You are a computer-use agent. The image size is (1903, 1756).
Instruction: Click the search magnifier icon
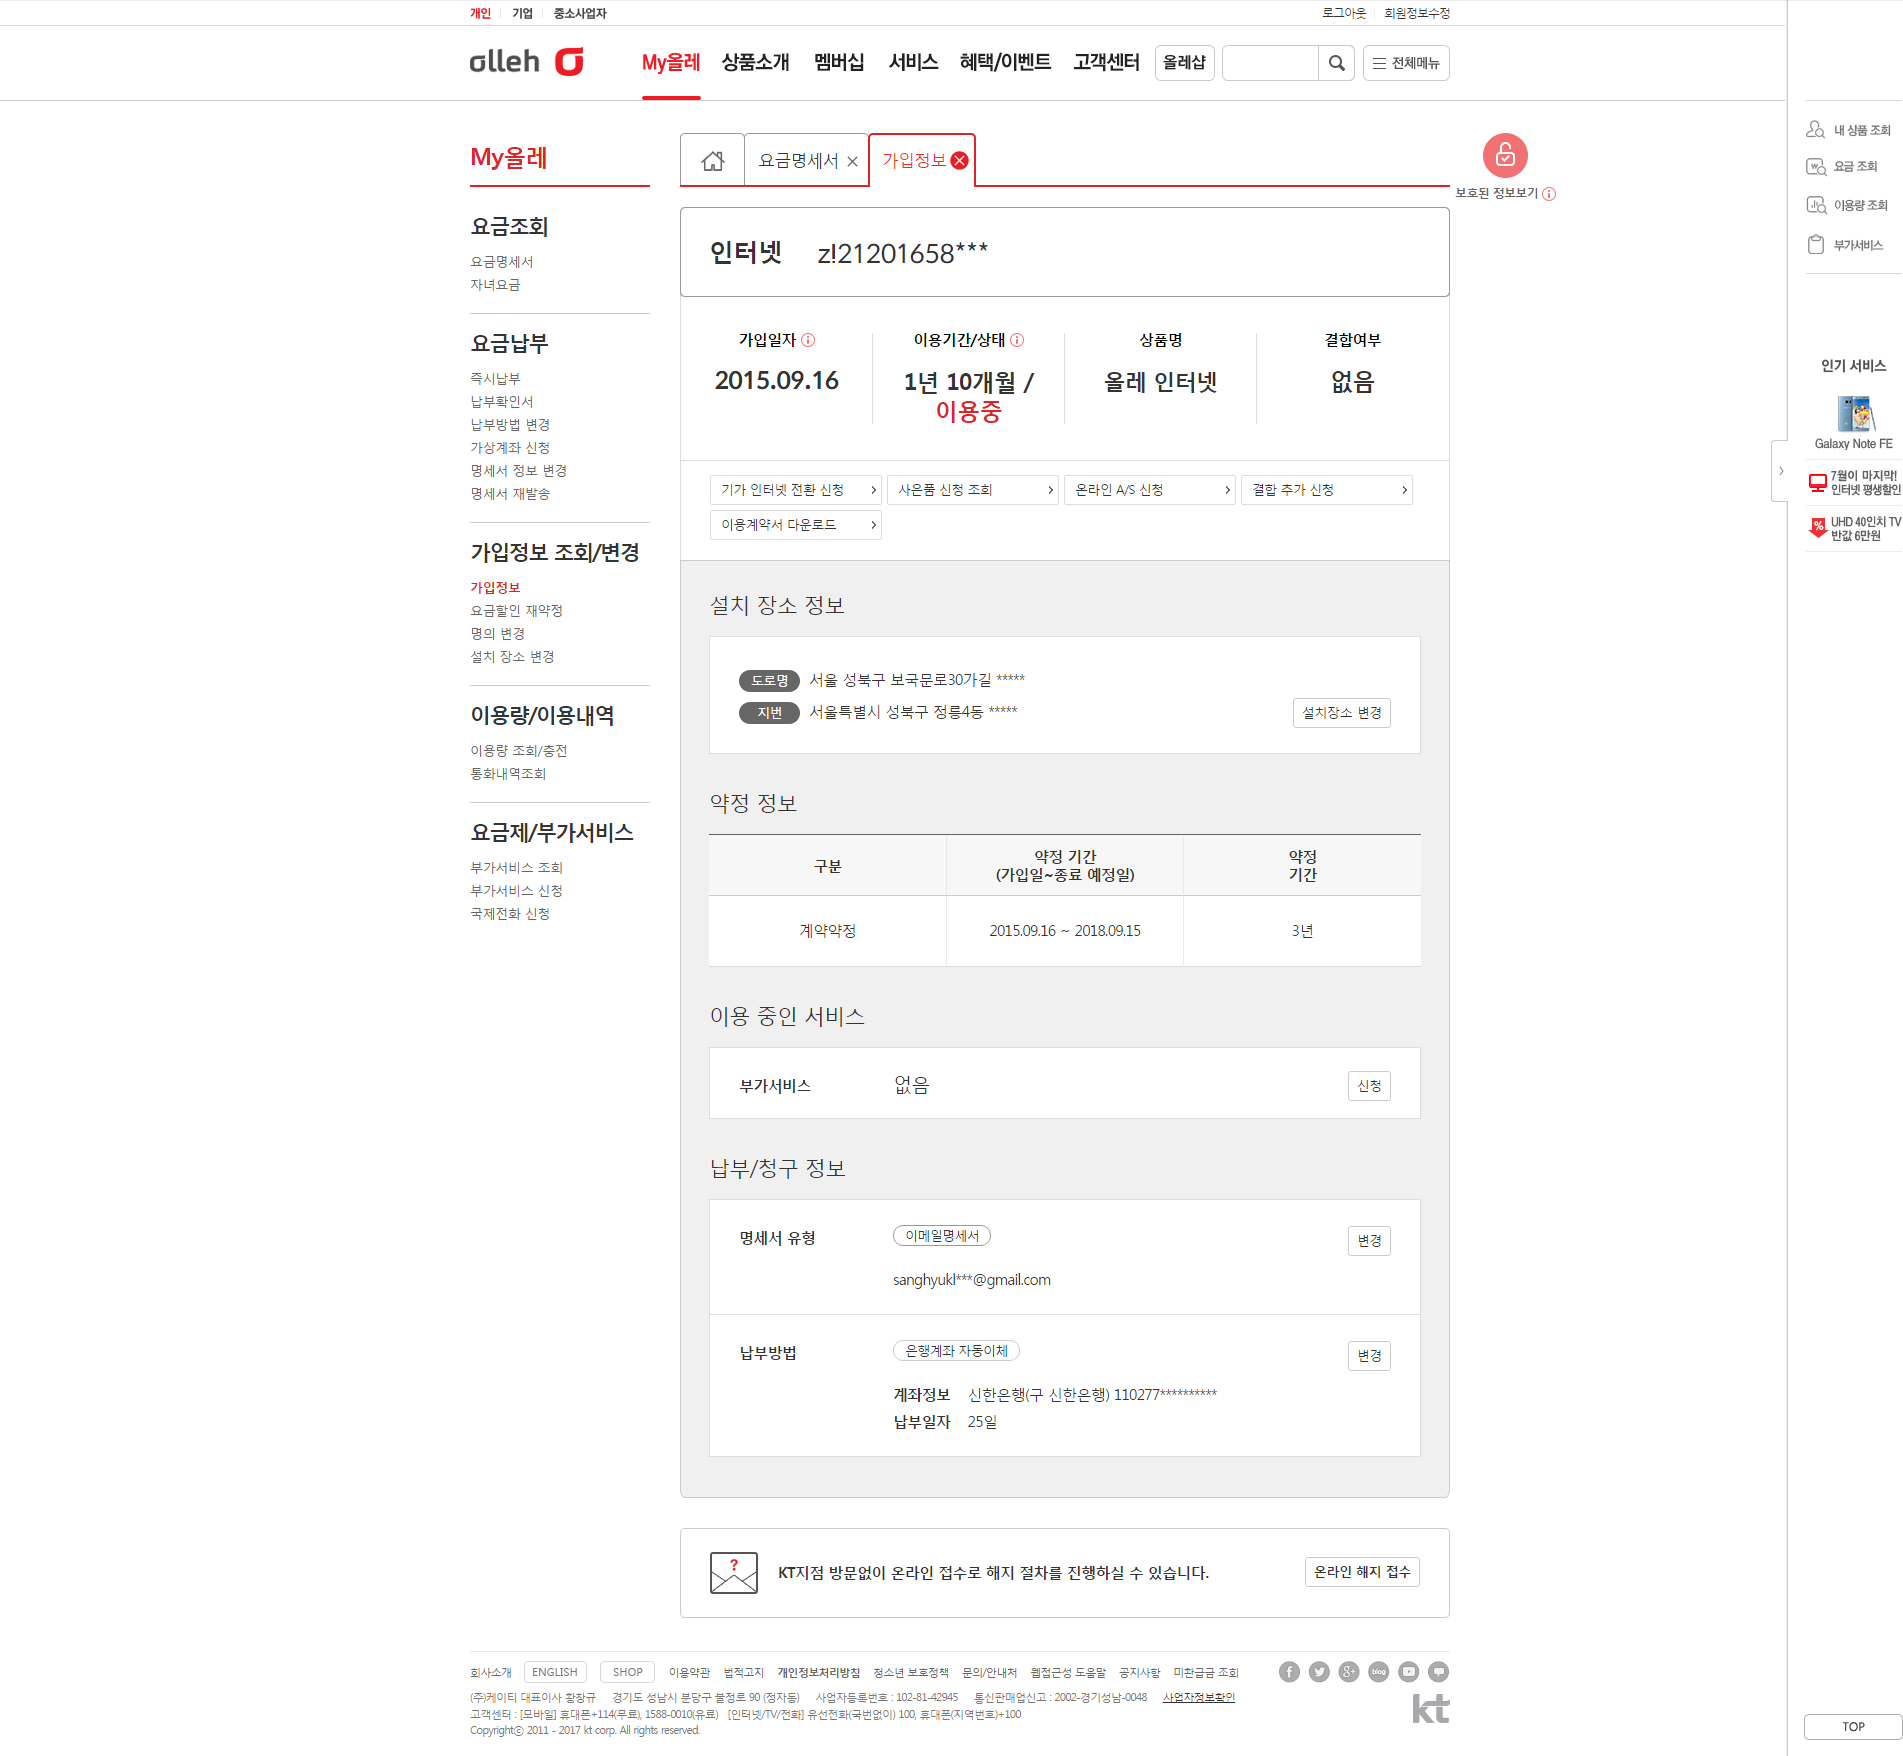(x=1336, y=63)
